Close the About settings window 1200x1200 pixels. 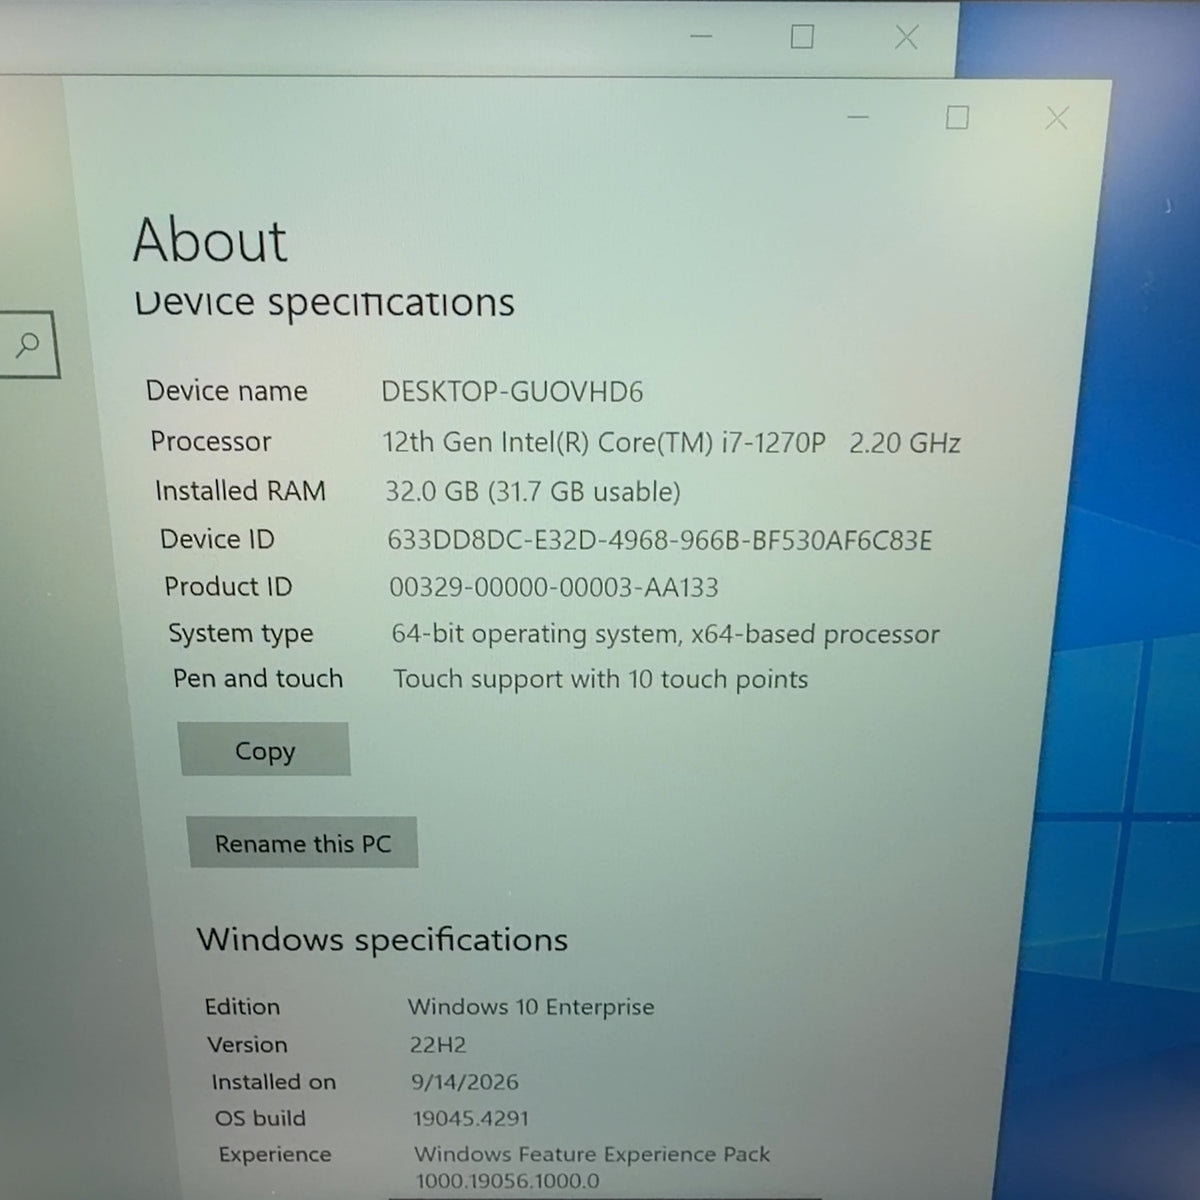[1056, 118]
